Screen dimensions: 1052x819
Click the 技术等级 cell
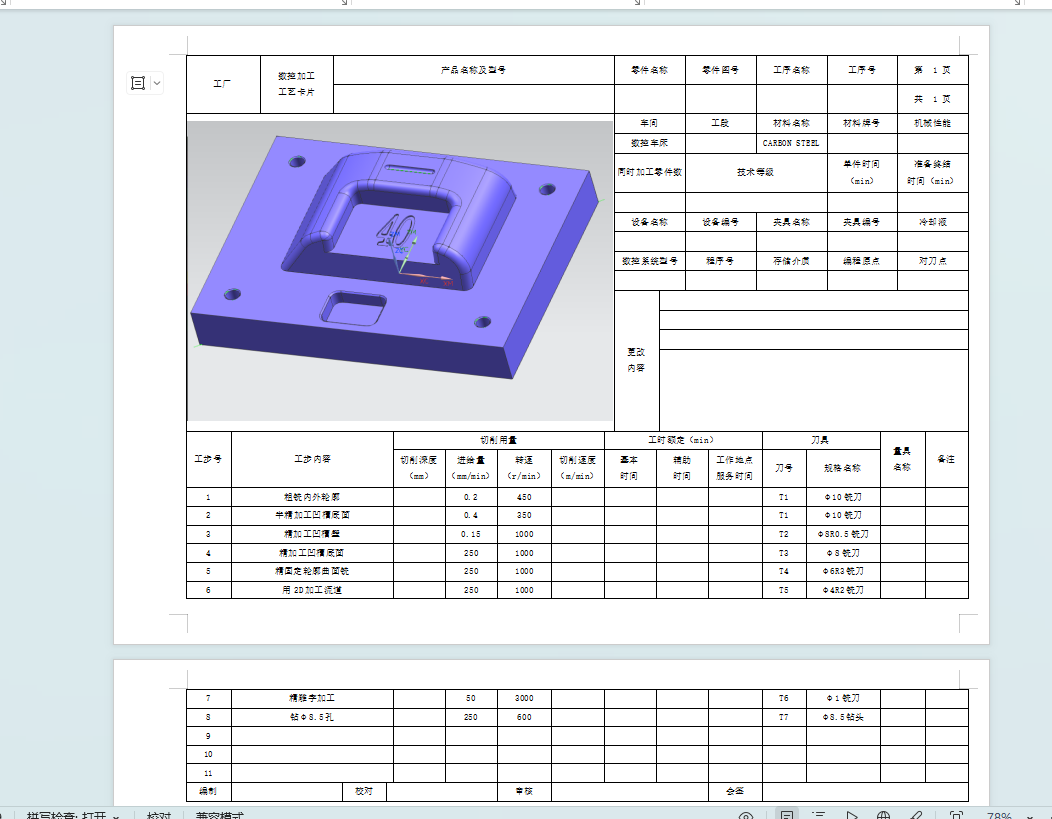[x=756, y=172]
